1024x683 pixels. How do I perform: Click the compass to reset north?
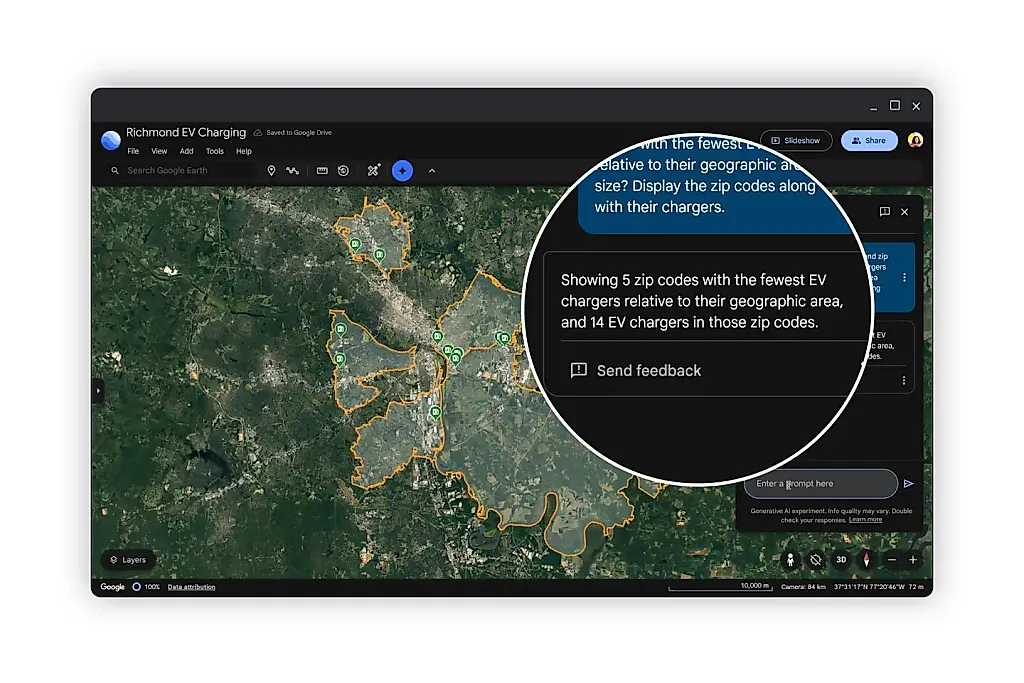867,560
